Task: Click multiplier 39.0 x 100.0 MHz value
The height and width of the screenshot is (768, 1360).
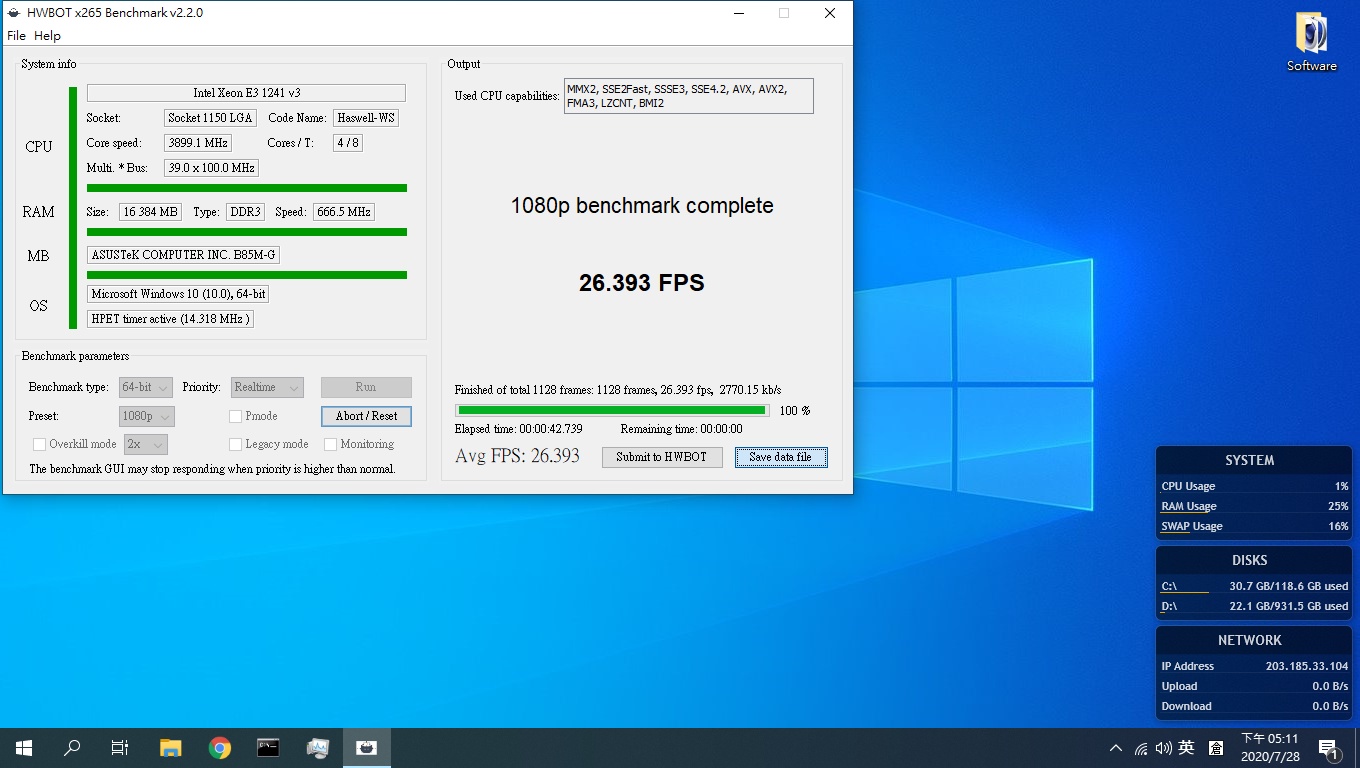Action: pyautogui.click(x=211, y=168)
